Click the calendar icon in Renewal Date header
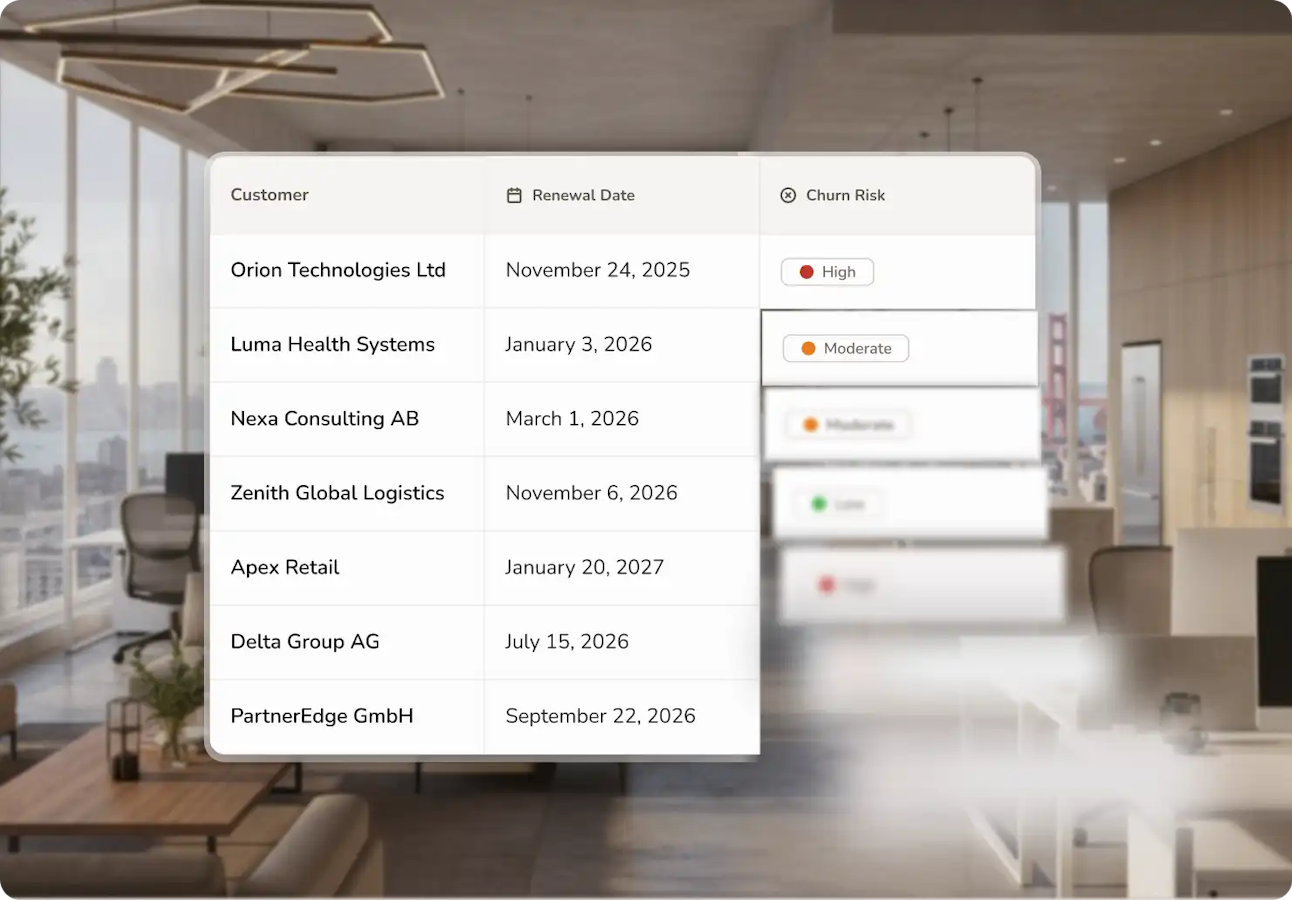This screenshot has width=1292, height=900. pos(514,196)
